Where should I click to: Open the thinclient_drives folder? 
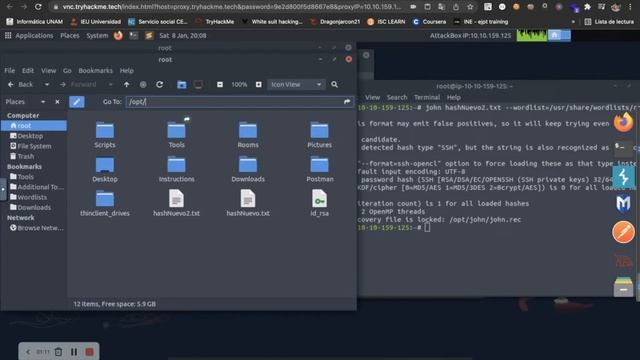coord(105,203)
